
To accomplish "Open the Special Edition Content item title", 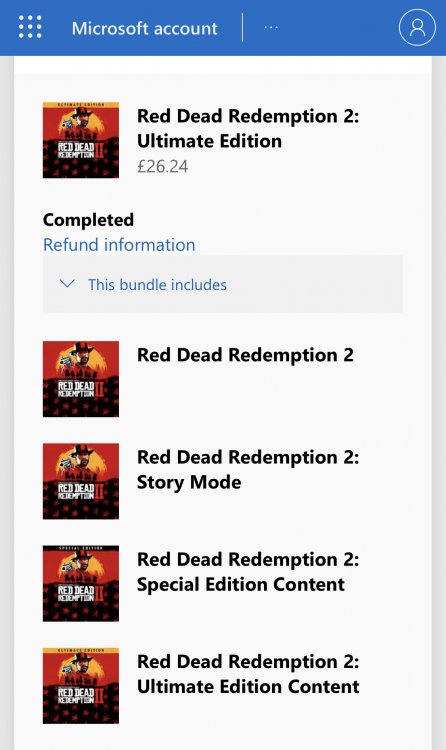I will click(x=248, y=572).
